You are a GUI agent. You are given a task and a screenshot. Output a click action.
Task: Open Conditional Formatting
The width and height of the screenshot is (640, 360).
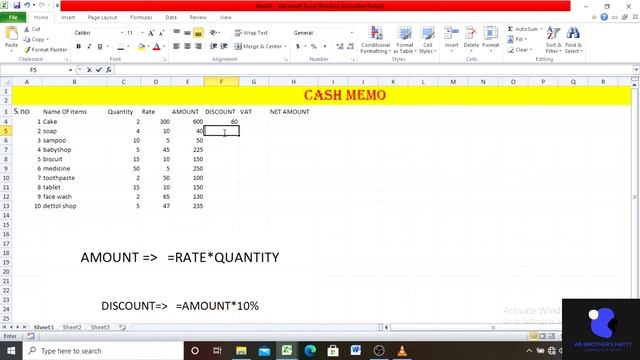(x=376, y=40)
